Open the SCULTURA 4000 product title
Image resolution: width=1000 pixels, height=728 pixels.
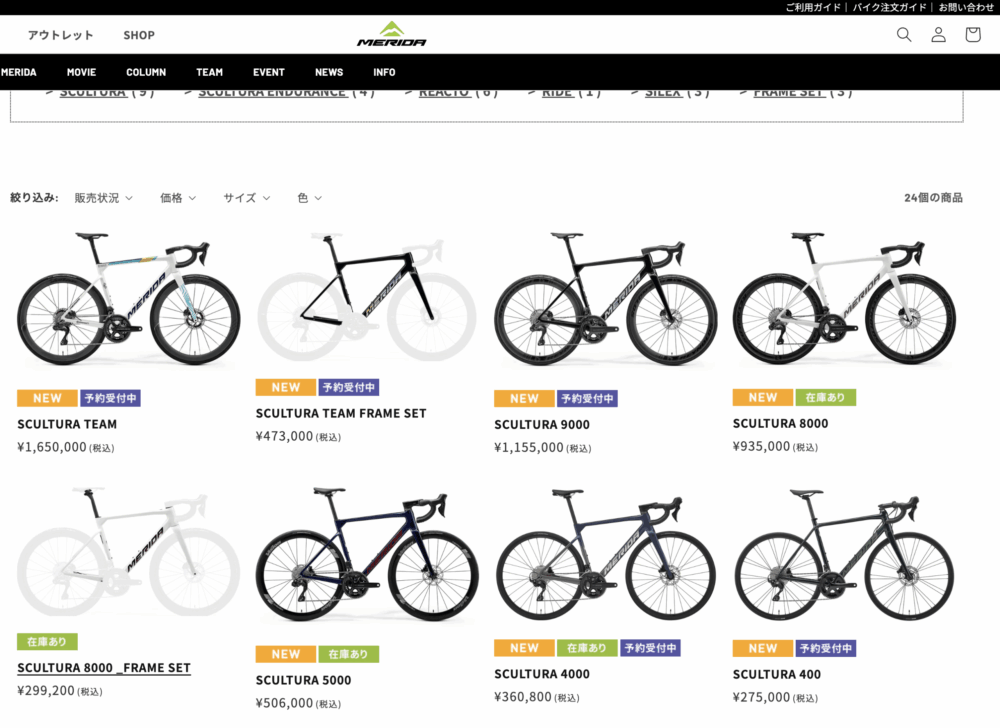(x=542, y=674)
